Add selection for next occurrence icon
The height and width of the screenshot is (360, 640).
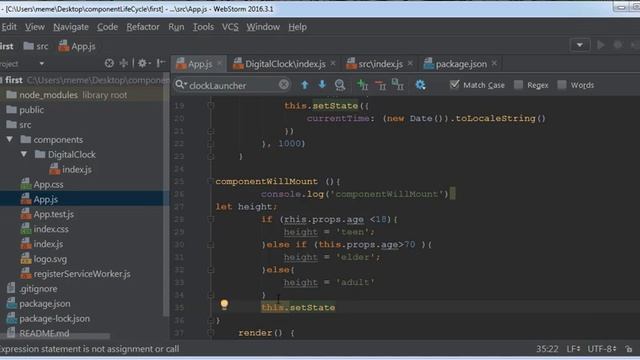pos(362,85)
